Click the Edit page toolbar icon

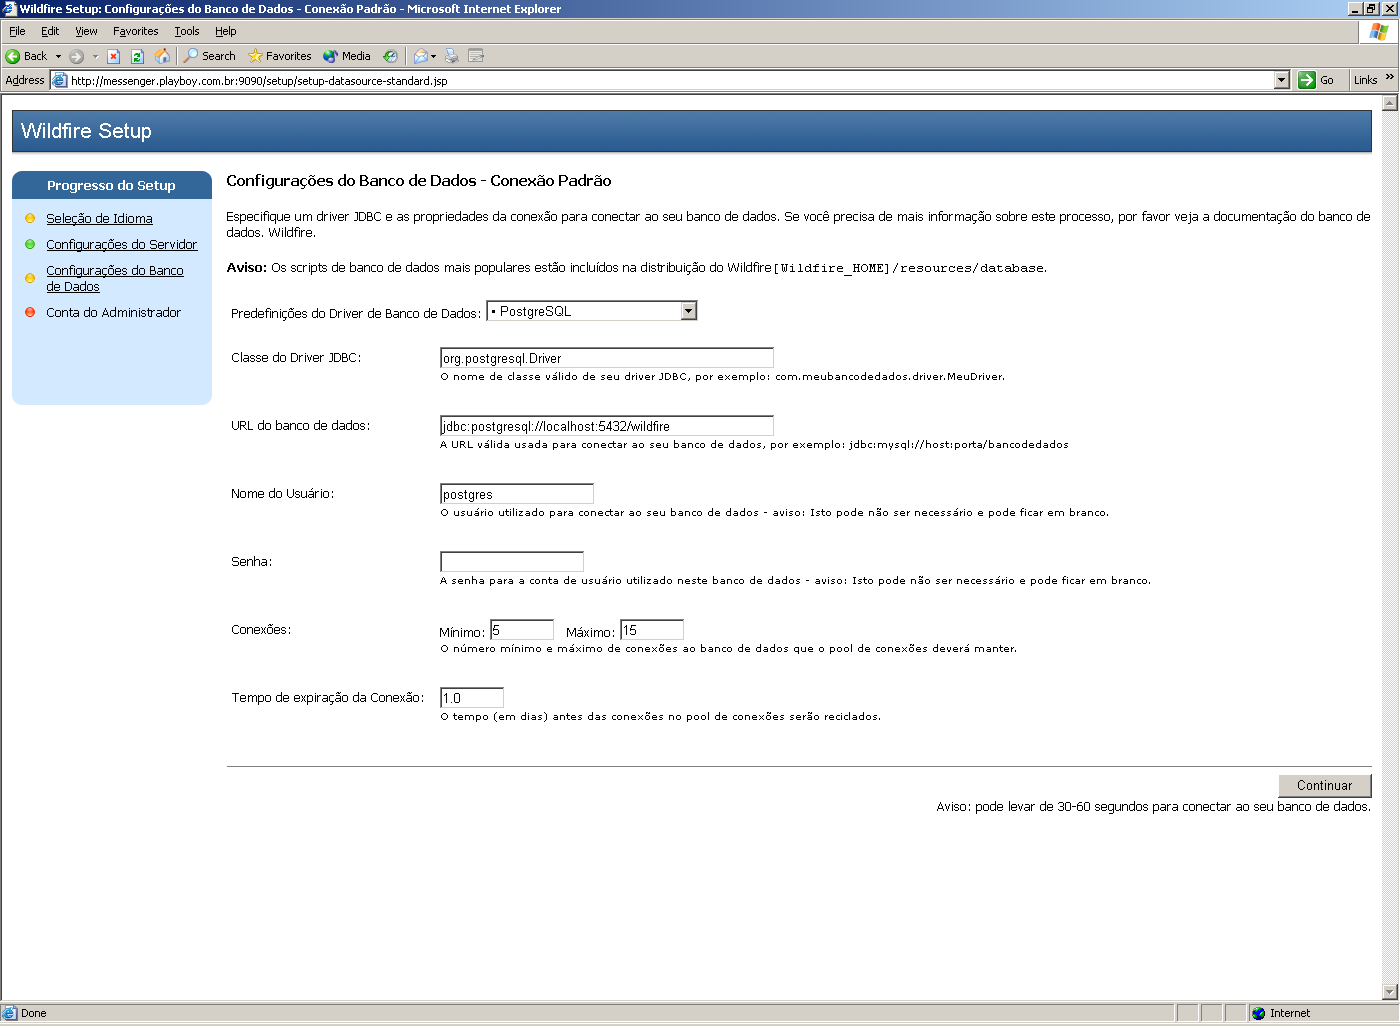[476, 56]
